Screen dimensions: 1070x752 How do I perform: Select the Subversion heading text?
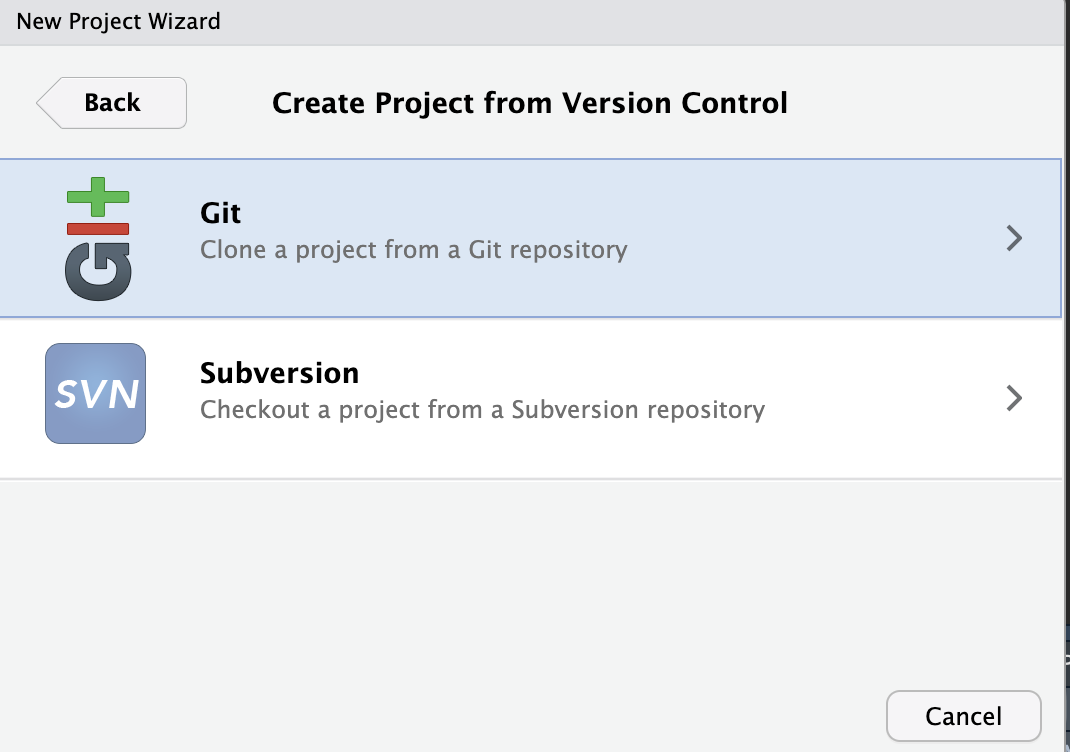coord(279,373)
